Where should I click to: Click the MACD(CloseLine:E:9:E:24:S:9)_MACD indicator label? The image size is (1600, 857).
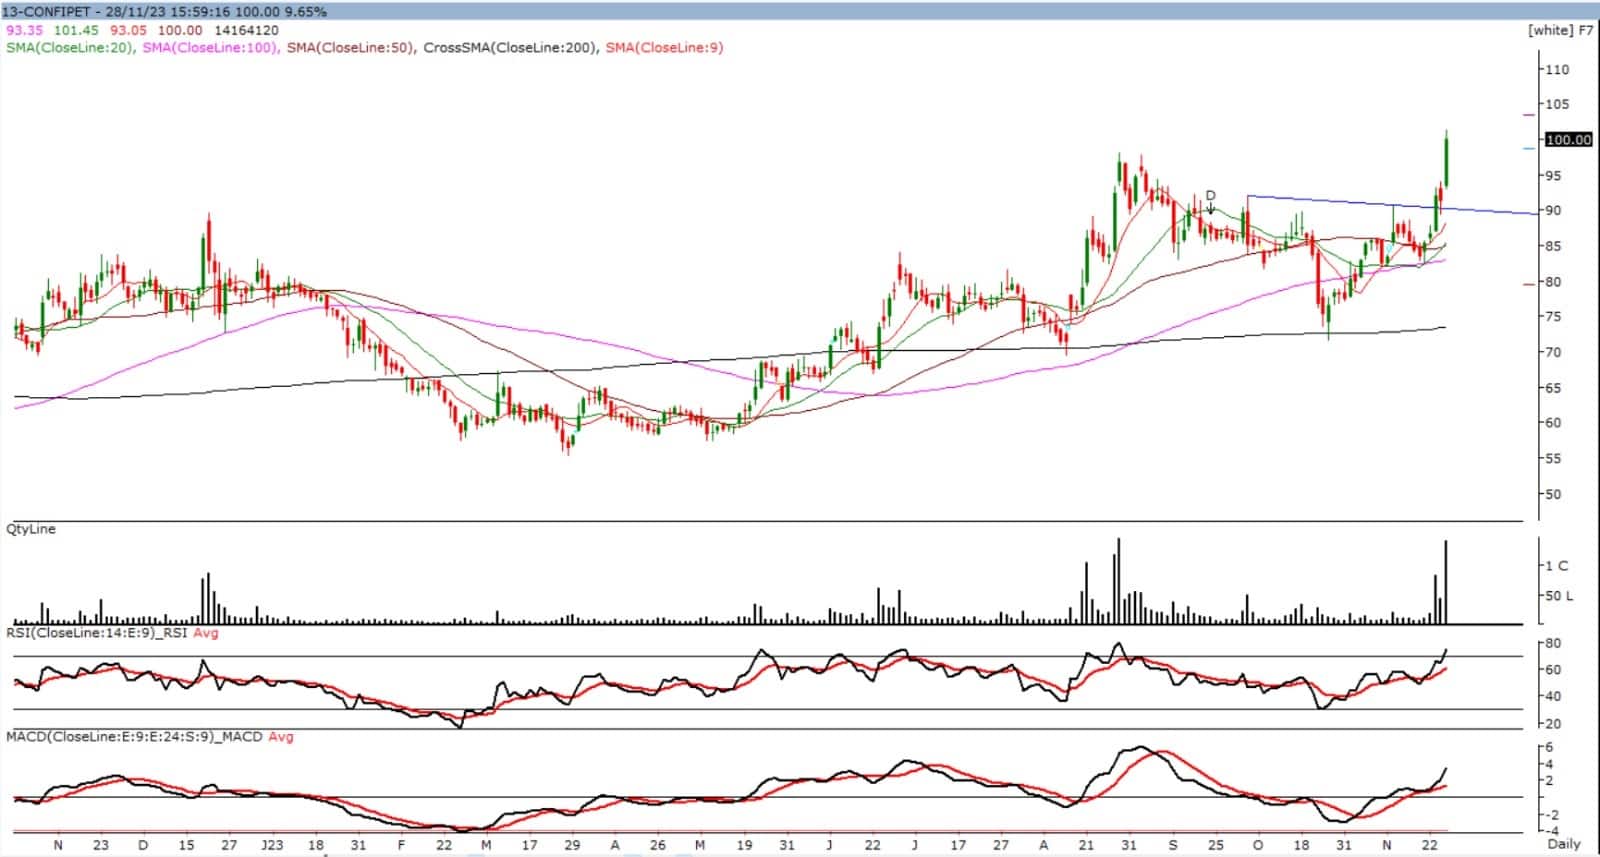click(x=134, y=737)
